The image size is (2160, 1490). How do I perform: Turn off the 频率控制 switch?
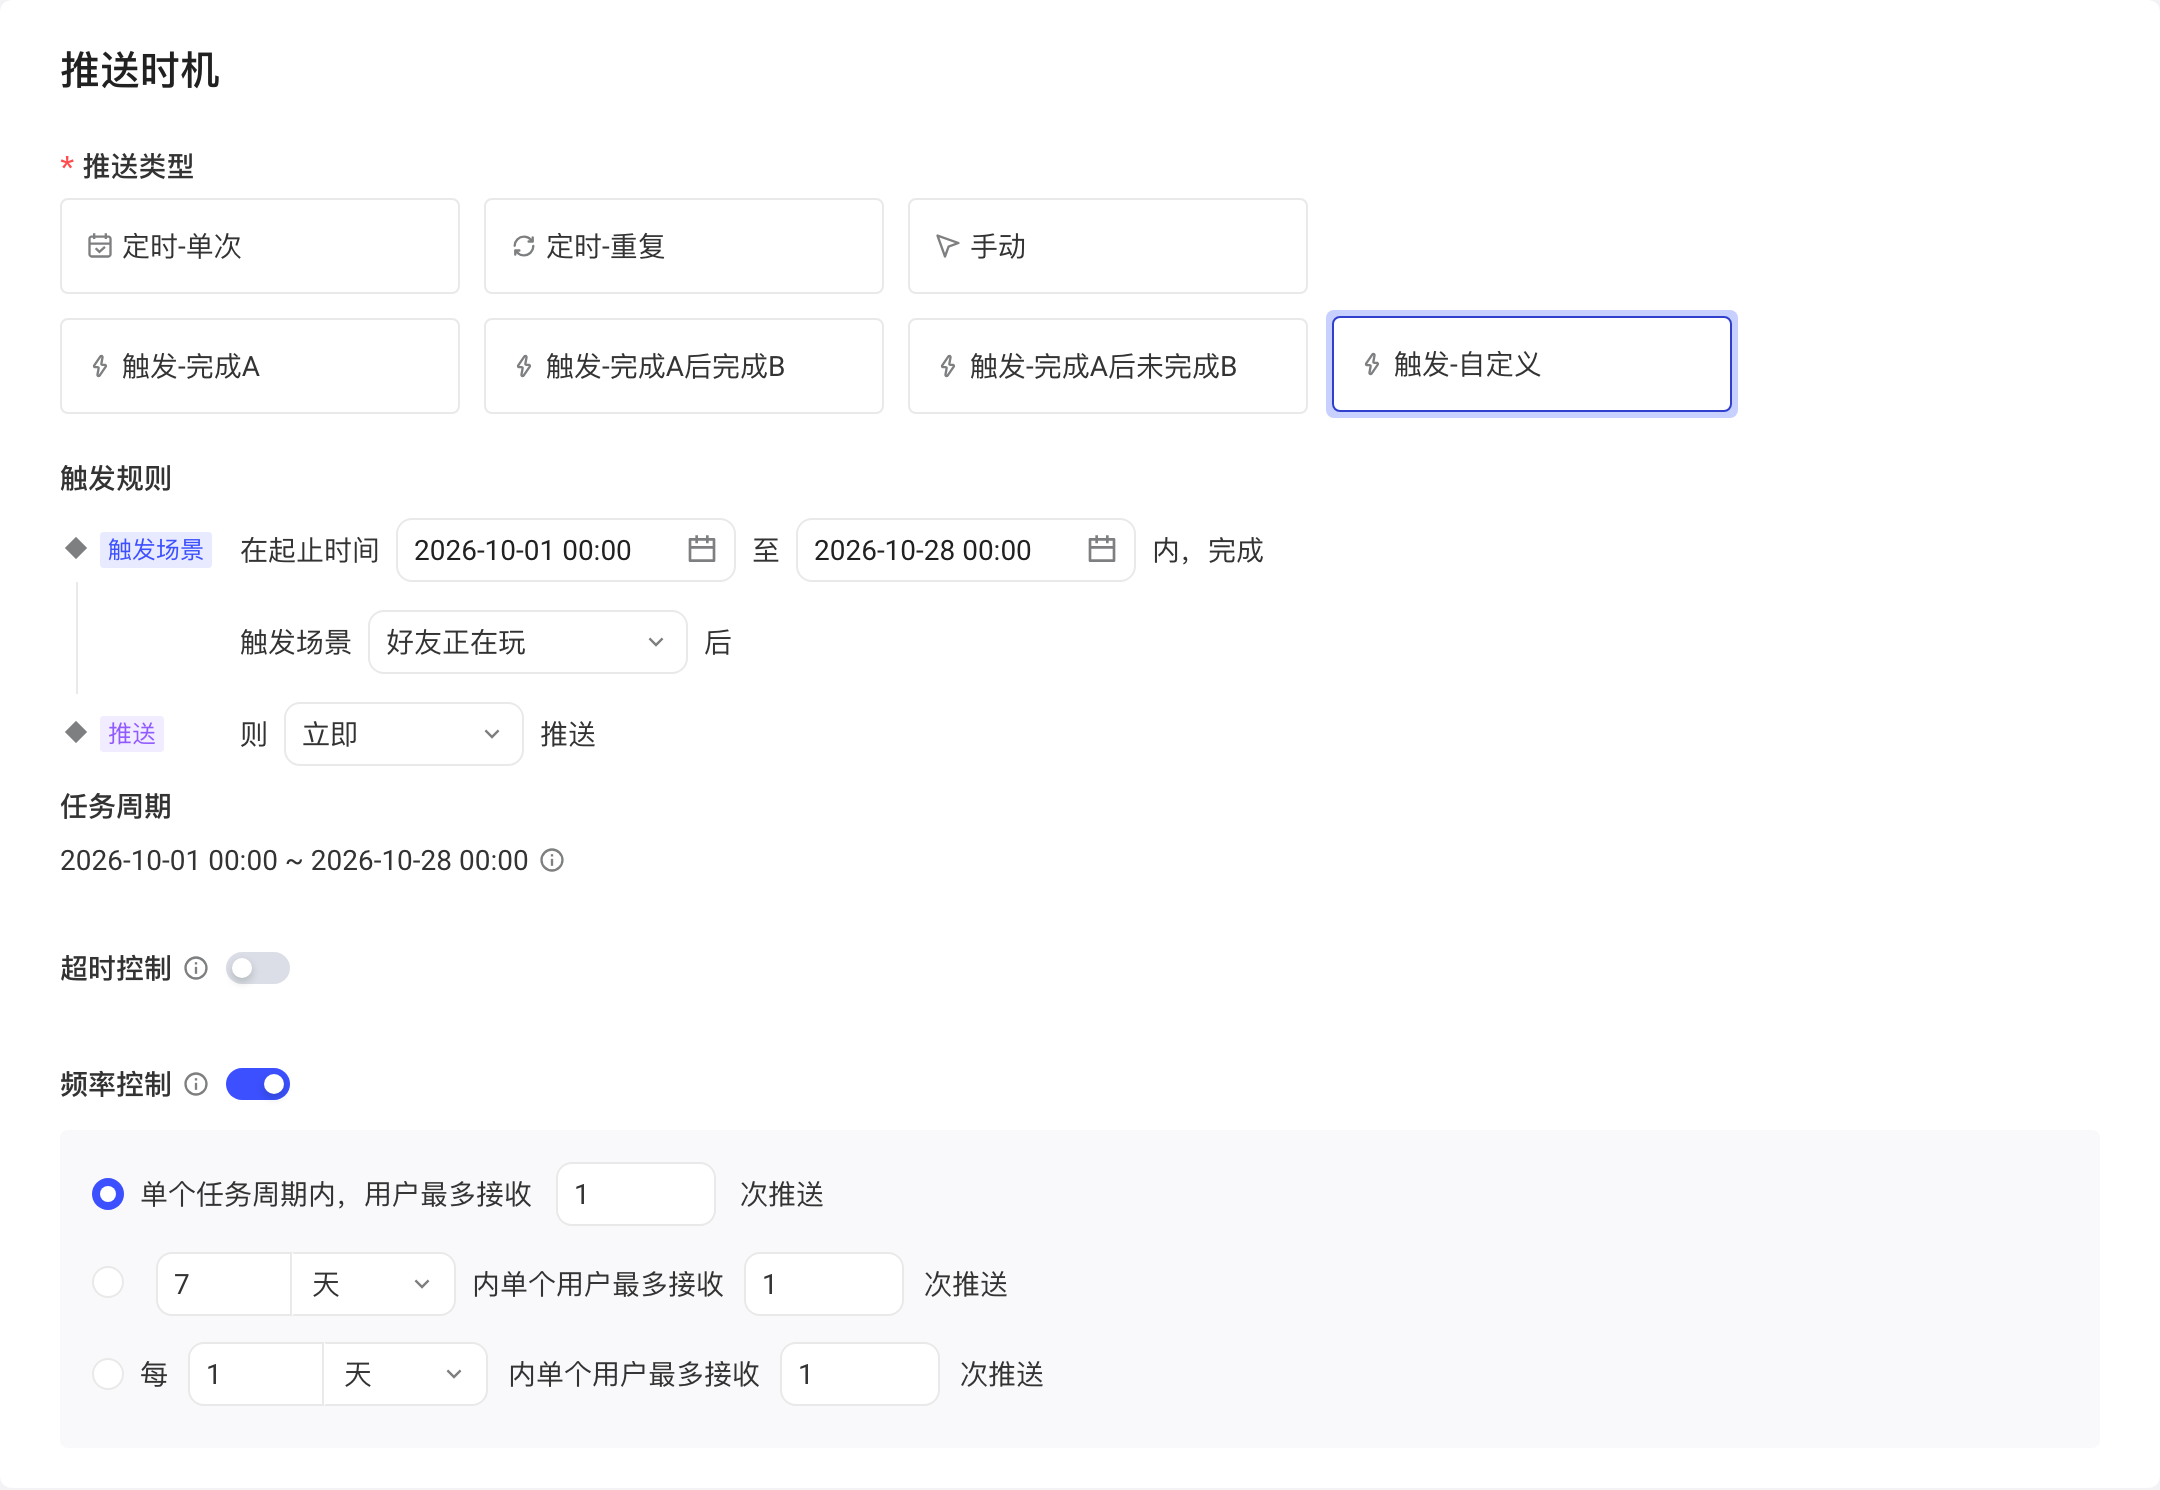point(258,1084)
